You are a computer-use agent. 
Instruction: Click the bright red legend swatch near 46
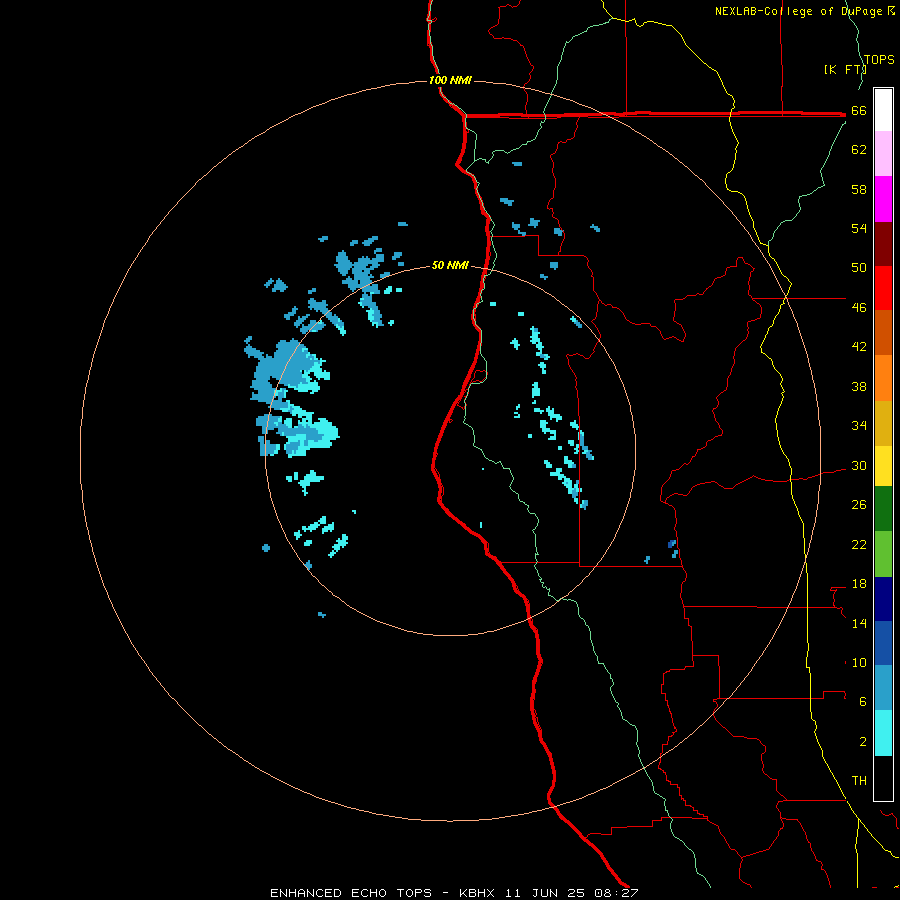(883, 288)
